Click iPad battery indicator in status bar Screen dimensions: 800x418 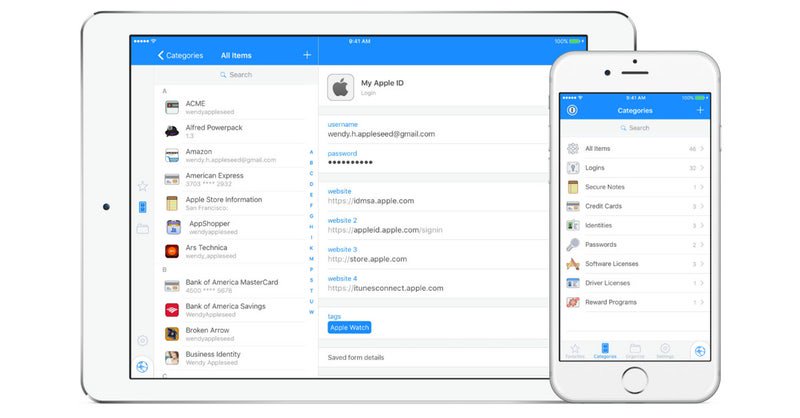pos(575,41)
